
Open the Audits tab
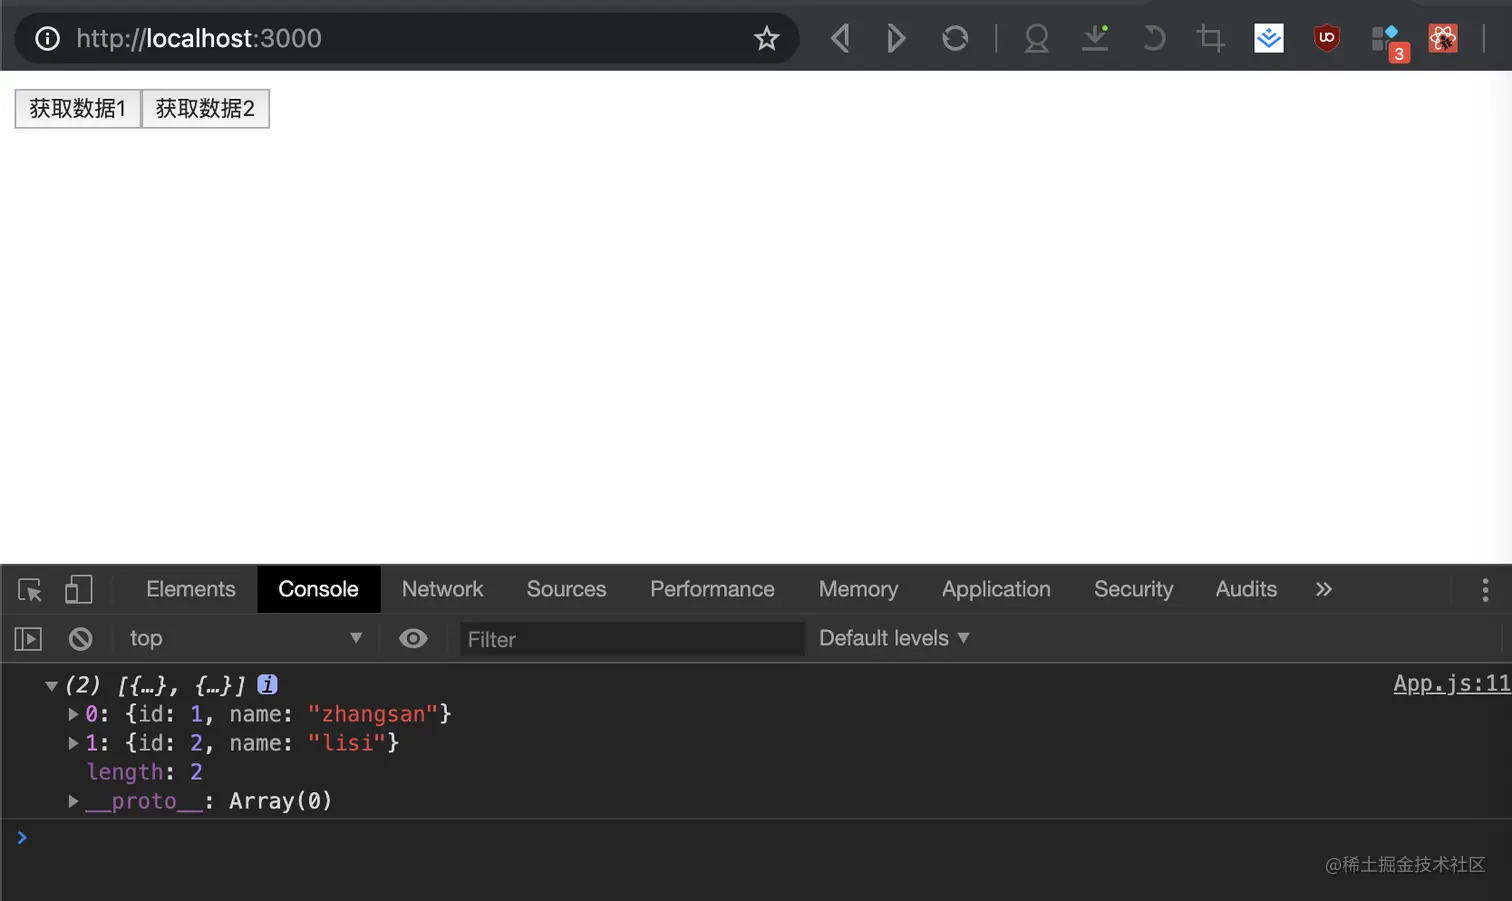[x=1246, y=590]
